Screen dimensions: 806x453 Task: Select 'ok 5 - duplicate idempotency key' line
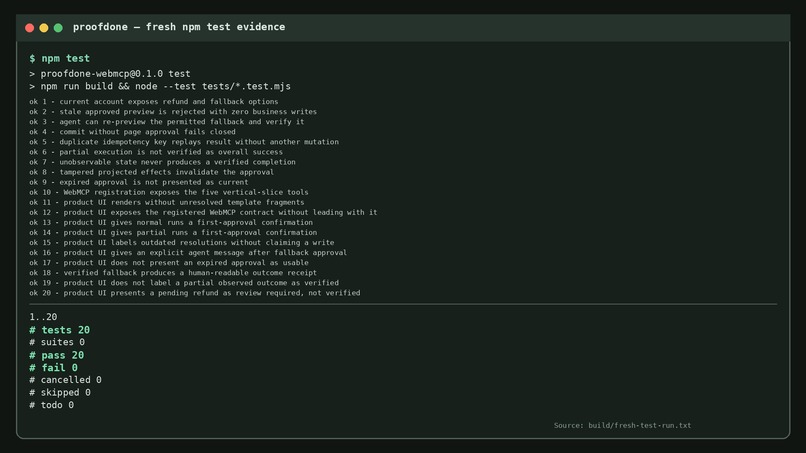point(184,142)
